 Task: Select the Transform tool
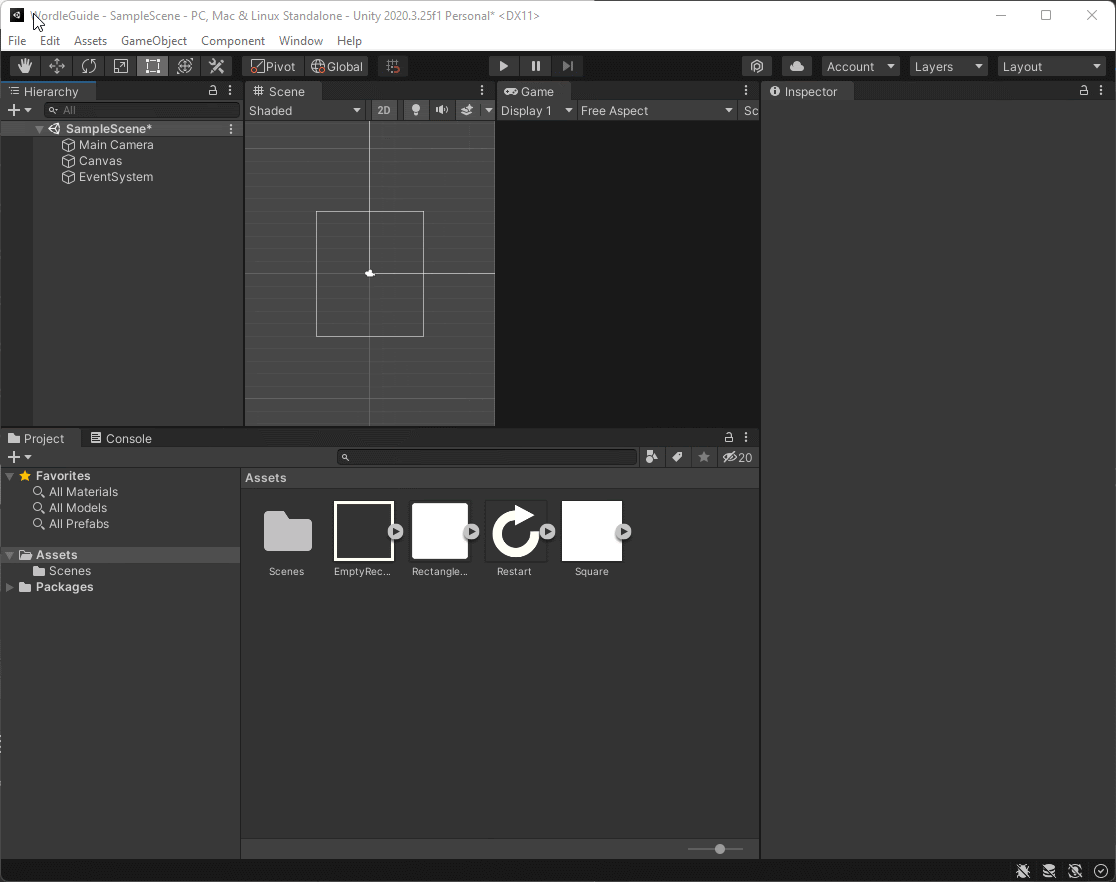click(x=185, y=66)
